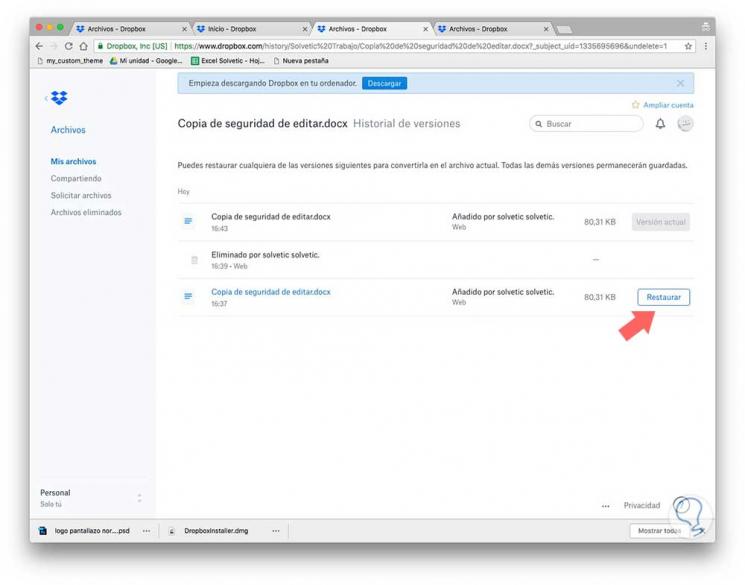Click document icon of 16:43 version
Image resolution: width=745 pixels, height=585 pixels.
tap(188, 221)
